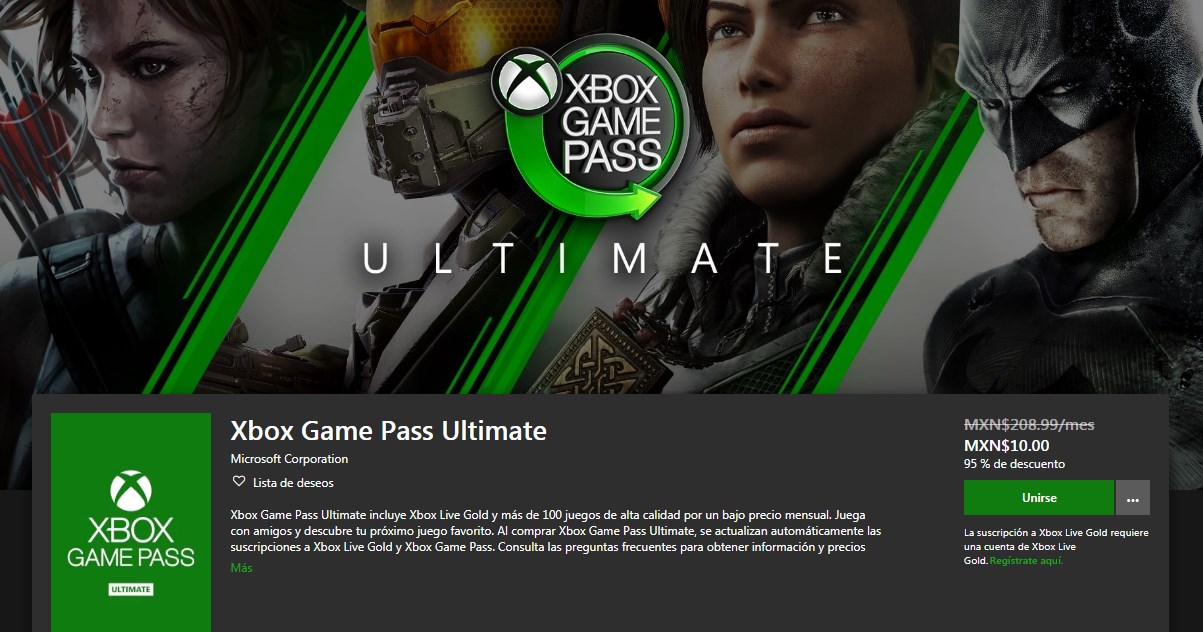
Task: Click the Xbox sphere logo in green box art
Action: pyautogui.click(x=131, y=490)
